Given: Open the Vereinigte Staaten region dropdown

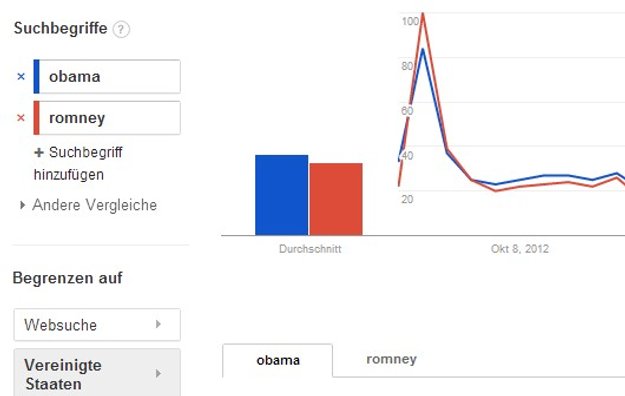Looking at the screenshot, I should click(x=97, y=374).
